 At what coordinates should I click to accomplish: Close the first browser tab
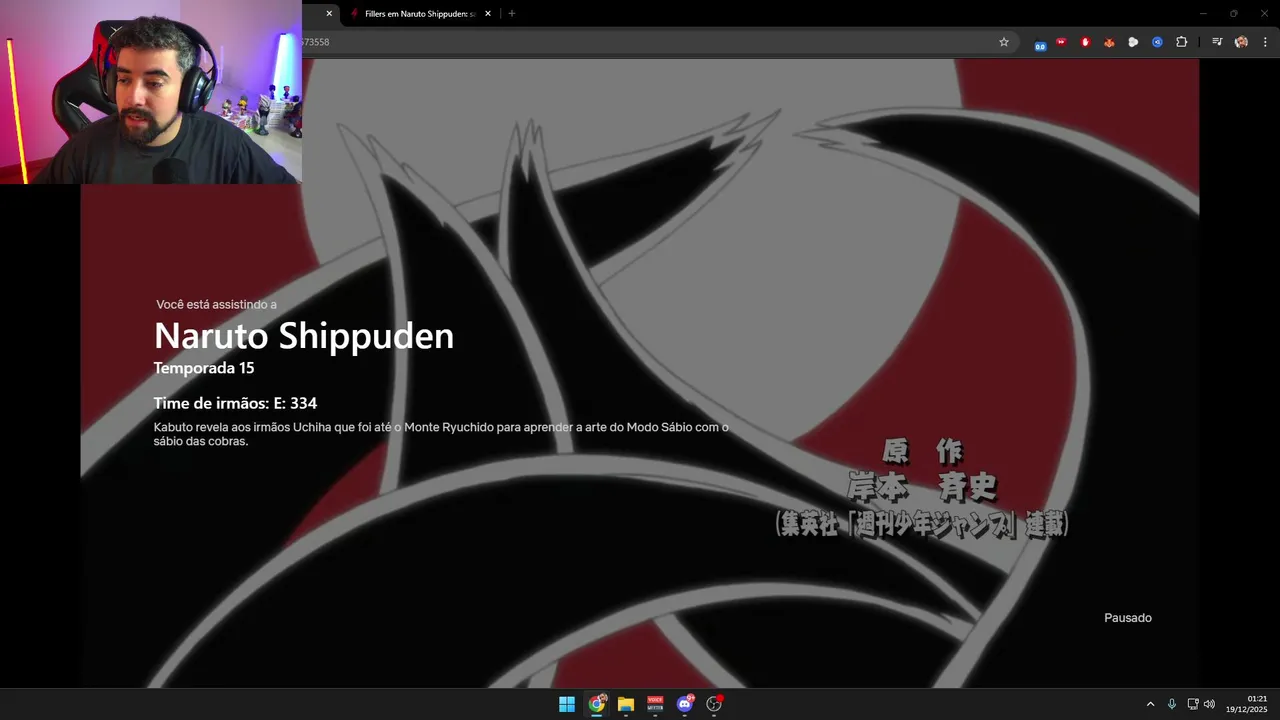[329, 13]
